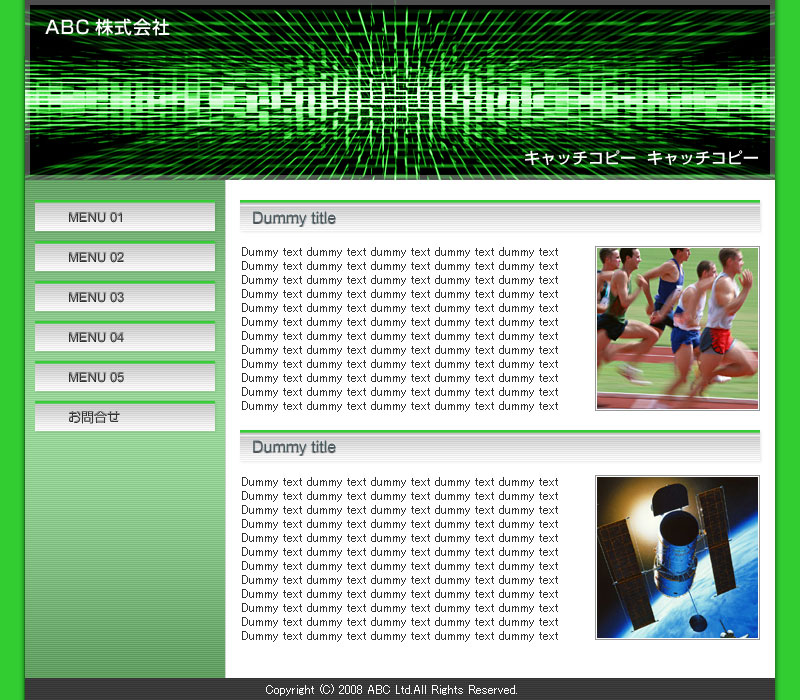Go to MENU 03 page
The width and height of the screenshot is (800, 700).
(x=125, y=296)
